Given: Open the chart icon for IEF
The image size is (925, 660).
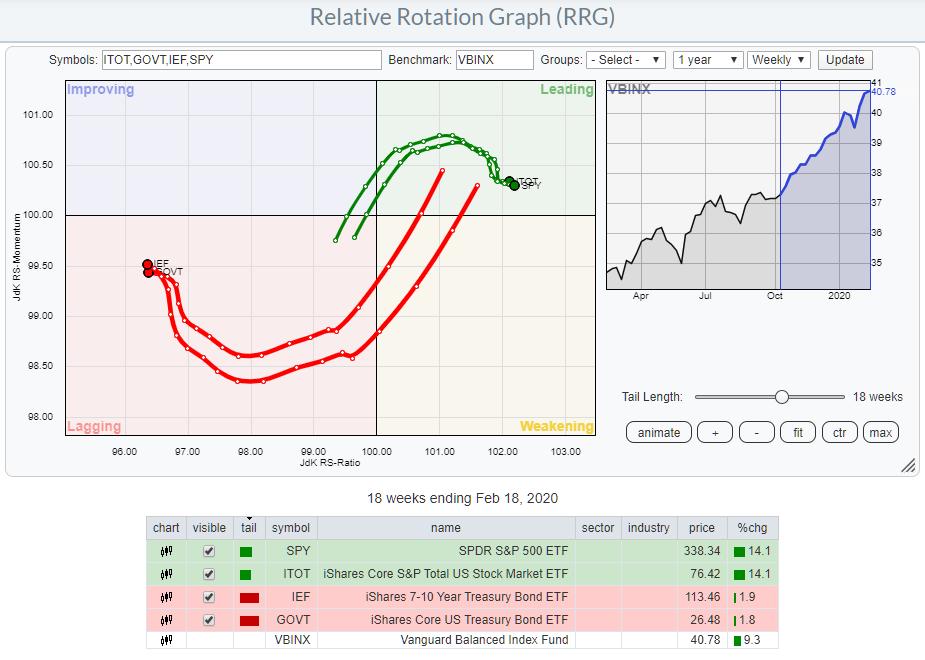Looking at the screenshot, I should tap(164, 596).
